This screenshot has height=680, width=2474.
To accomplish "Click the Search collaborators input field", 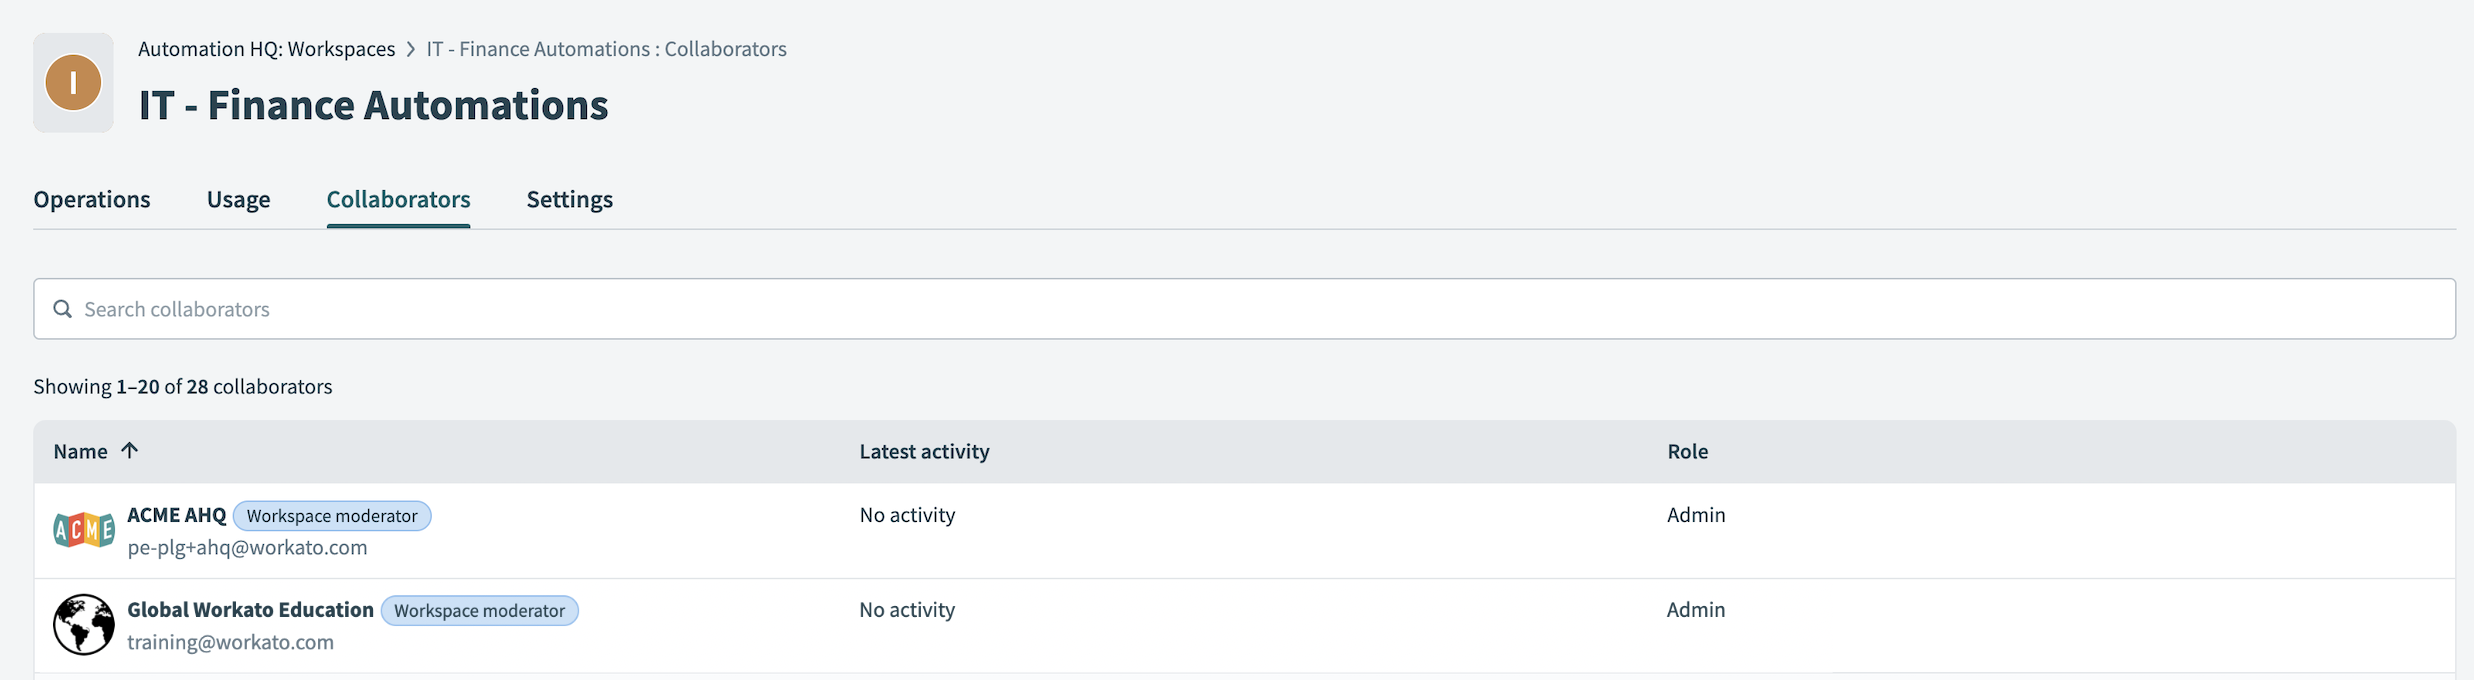I will 1244,309.
